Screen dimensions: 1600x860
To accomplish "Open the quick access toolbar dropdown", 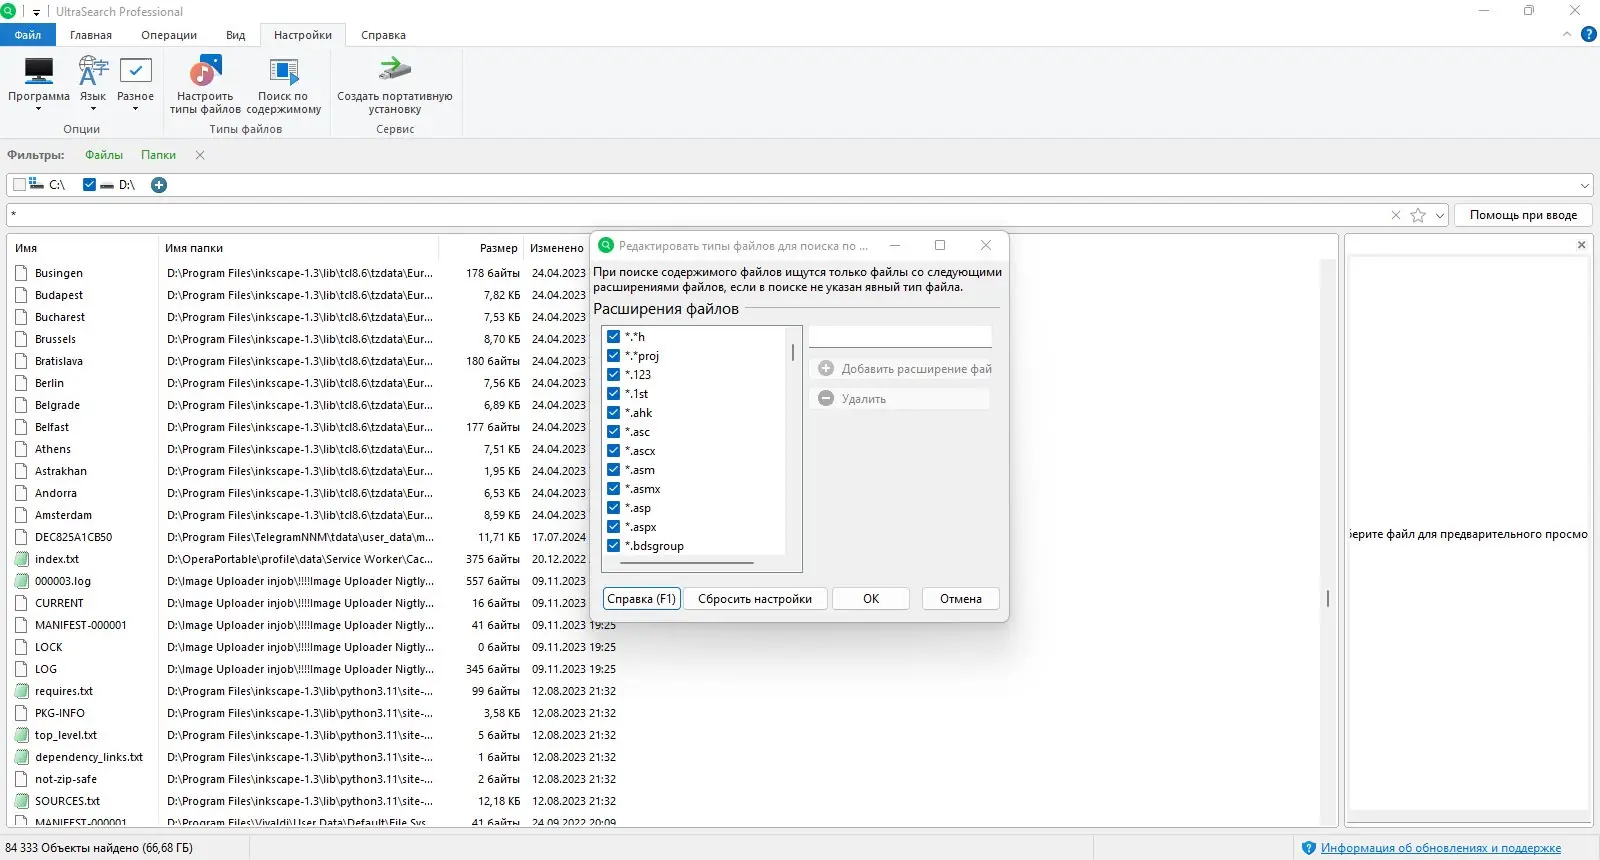I will pyautogui.click(x=36, y=12).
